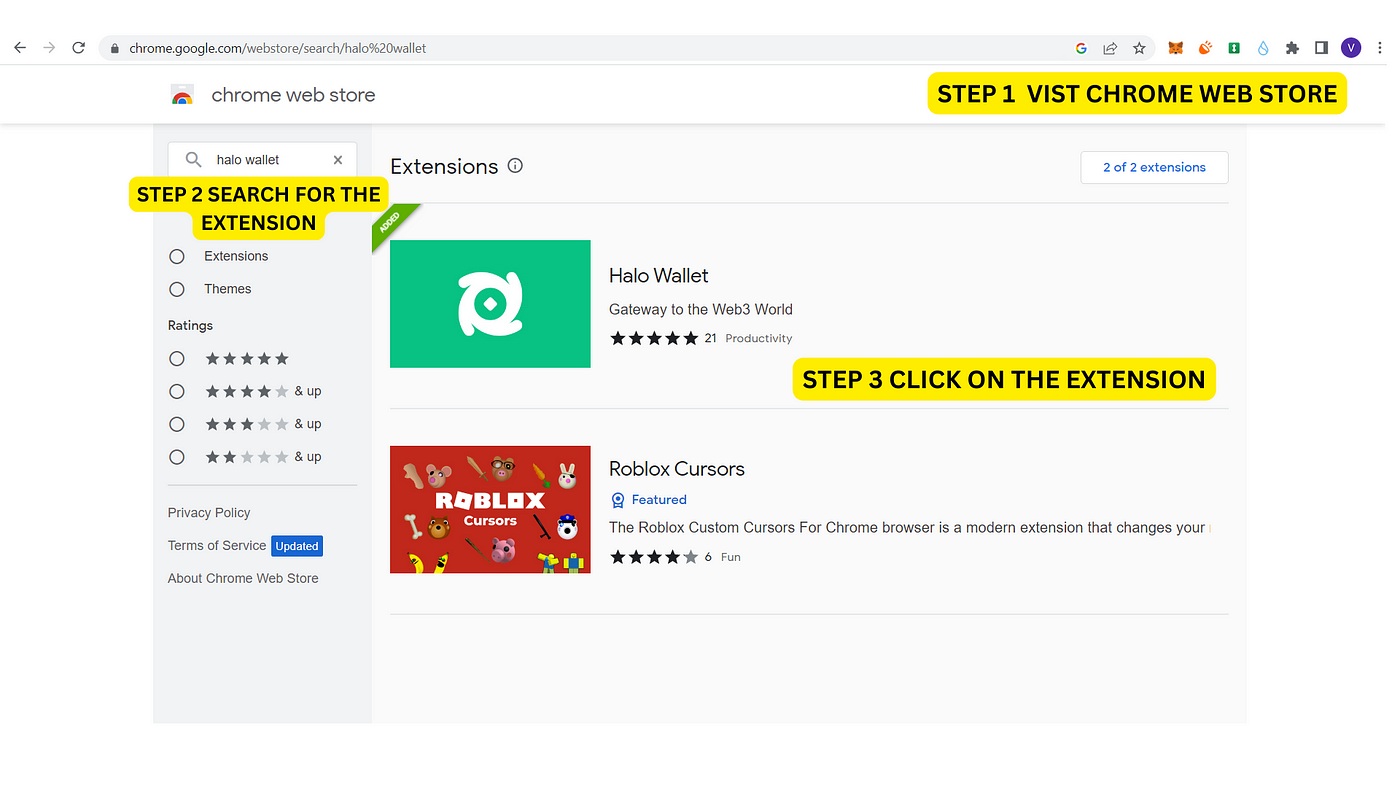Choose the 4 stars & up rating
This screenshot has width=1400, height=788.
(x=177, y=392)
